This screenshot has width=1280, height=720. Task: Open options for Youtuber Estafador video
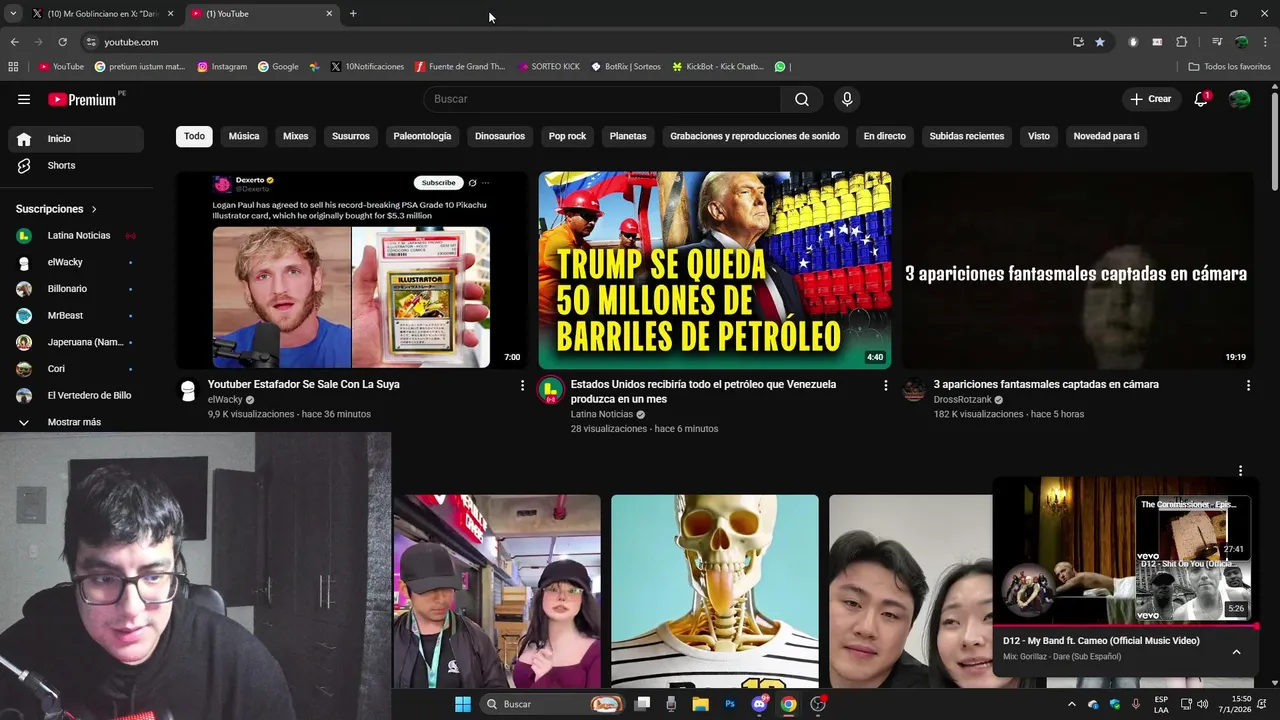522,385
